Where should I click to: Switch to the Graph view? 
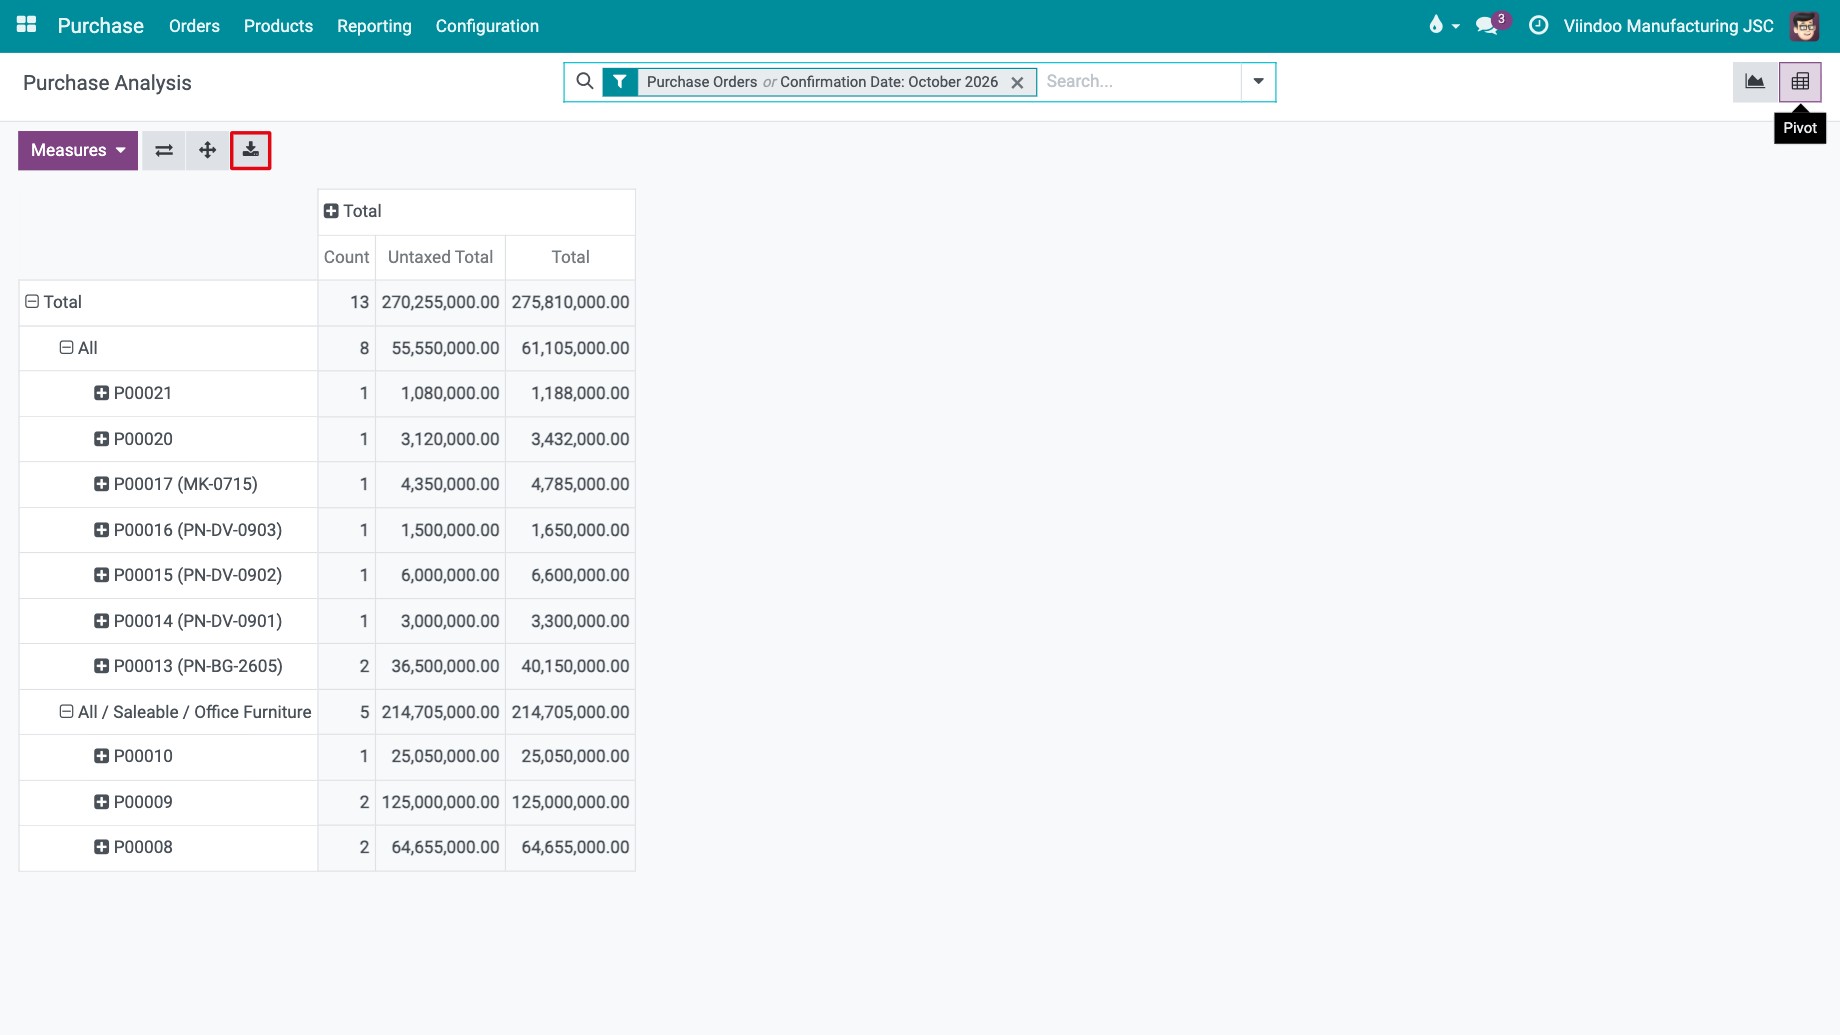tap(1755, 82)
